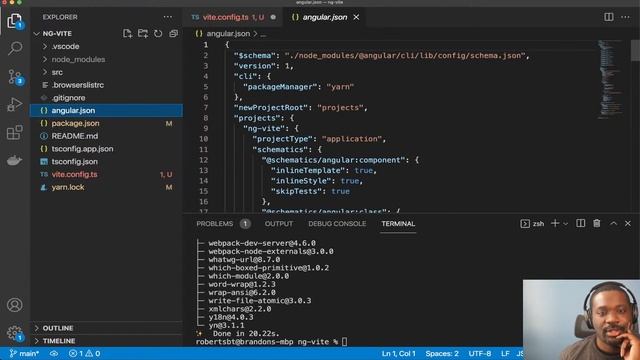The height and width of the screenshot is (360, 640).
Task: Click the New Folder icon in Explorer
Action: point(143,33)
